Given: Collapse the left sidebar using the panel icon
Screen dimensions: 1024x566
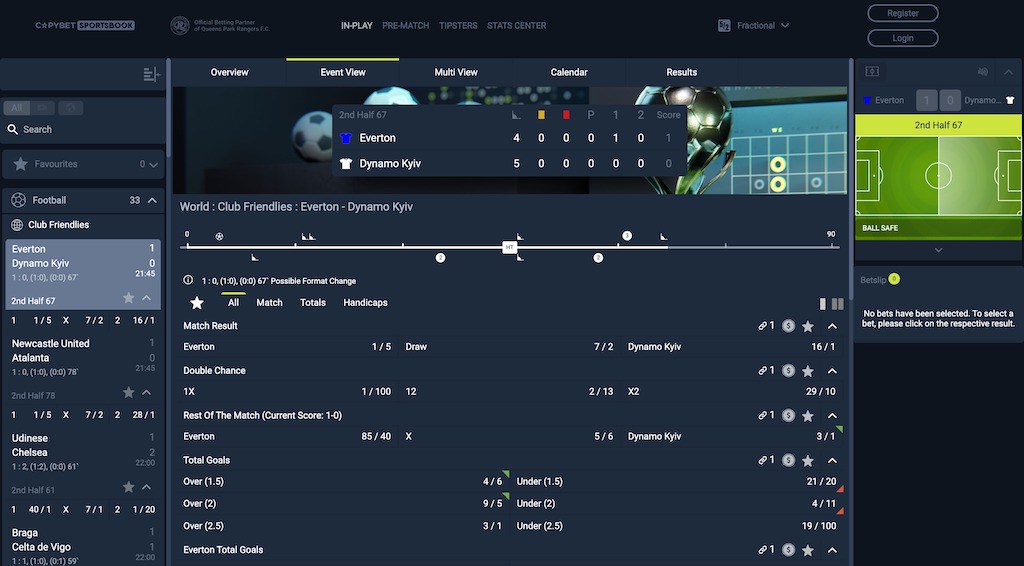Looking at the screenshot, I should [151, 74].
